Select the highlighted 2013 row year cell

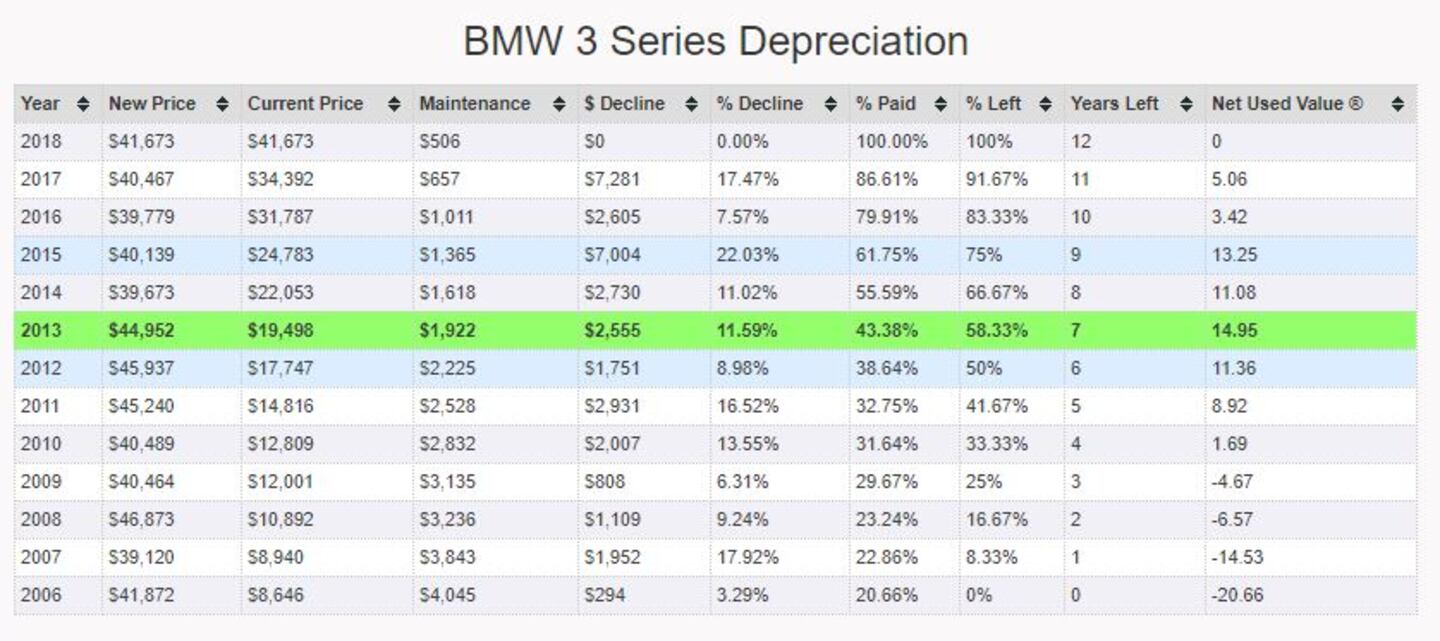[x=41, y=331]
